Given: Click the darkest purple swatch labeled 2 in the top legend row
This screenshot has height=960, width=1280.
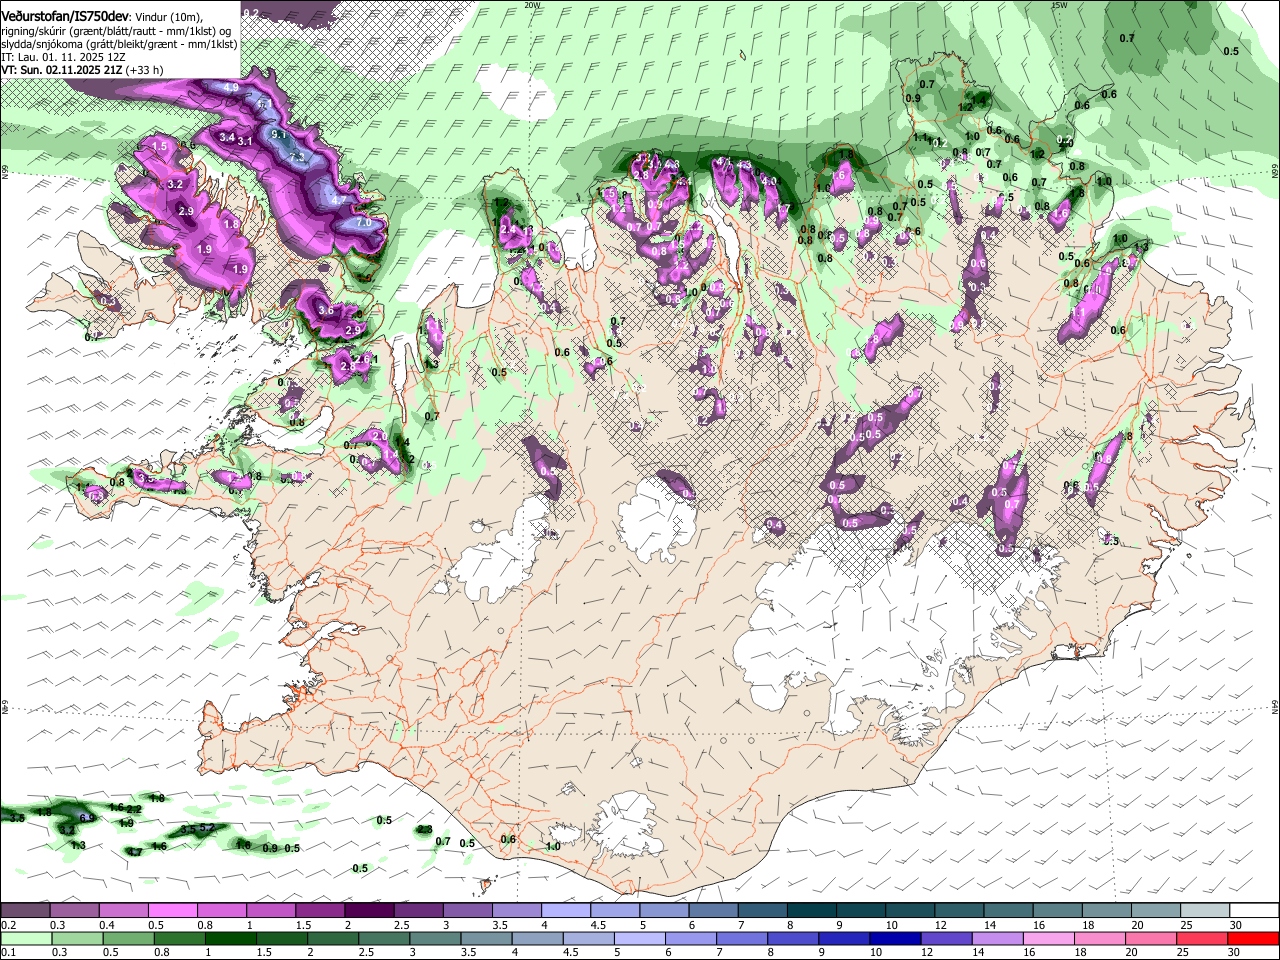Looking at the screenshot, I should [369, 911].
